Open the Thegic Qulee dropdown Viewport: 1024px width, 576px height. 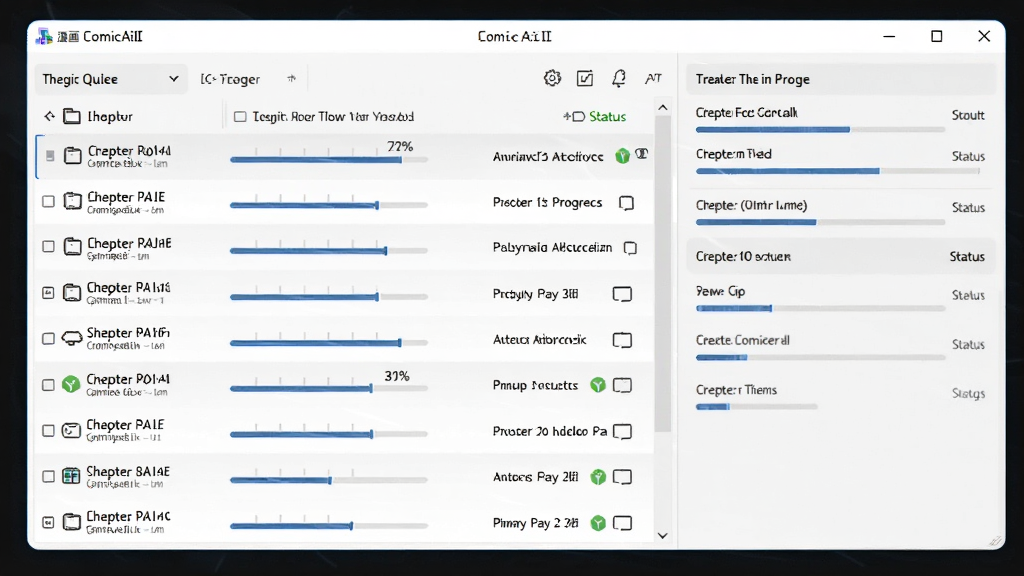(x=110, y=79)
